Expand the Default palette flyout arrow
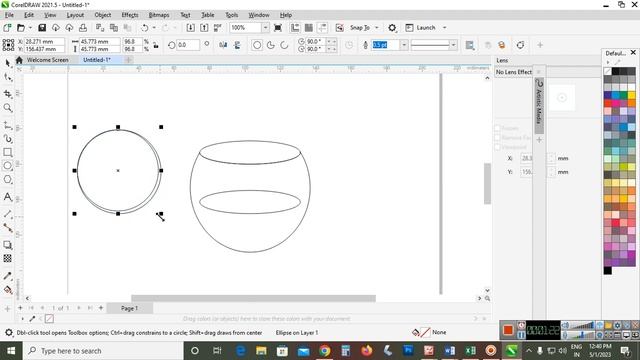The image size is (640, 360). (x=608, y=62)
